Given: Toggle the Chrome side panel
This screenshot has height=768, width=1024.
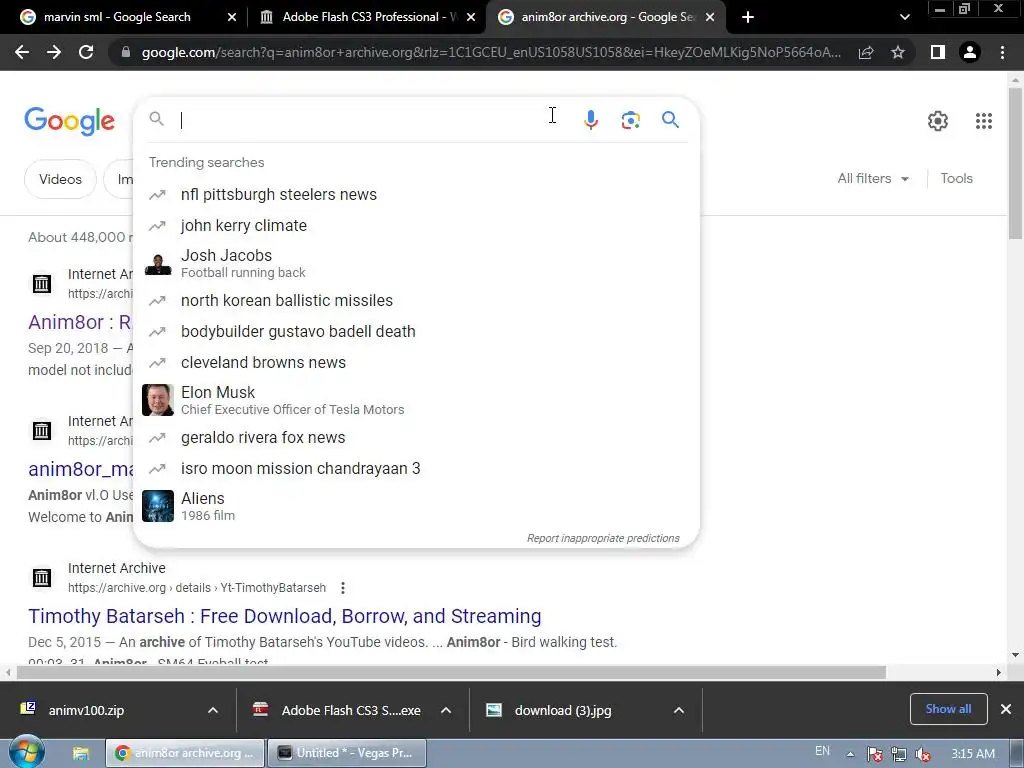Looking at the screenshot, I should (x=938, y=52).
